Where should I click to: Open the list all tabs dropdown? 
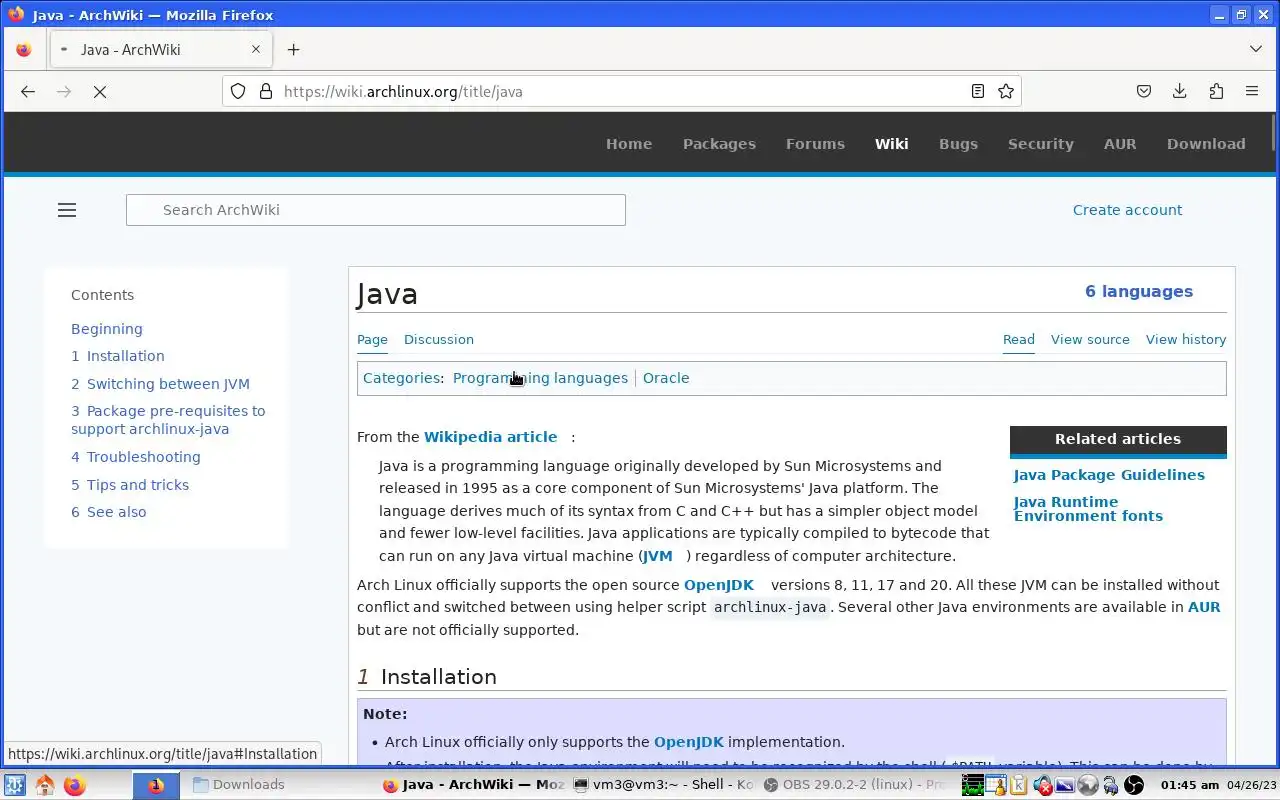click(x=1256, y=49)
